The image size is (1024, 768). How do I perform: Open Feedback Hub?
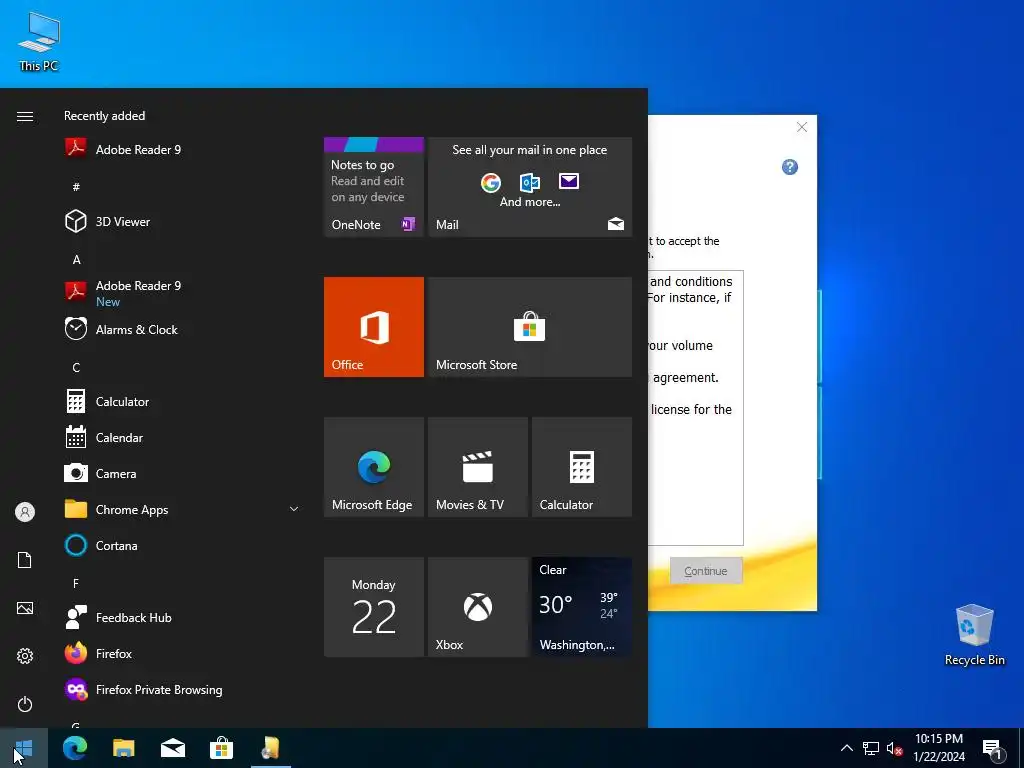(x=183, y=616)
